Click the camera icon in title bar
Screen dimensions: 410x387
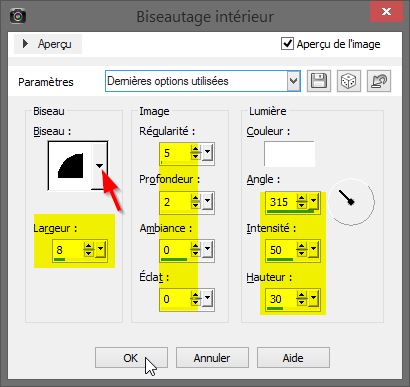18,16
